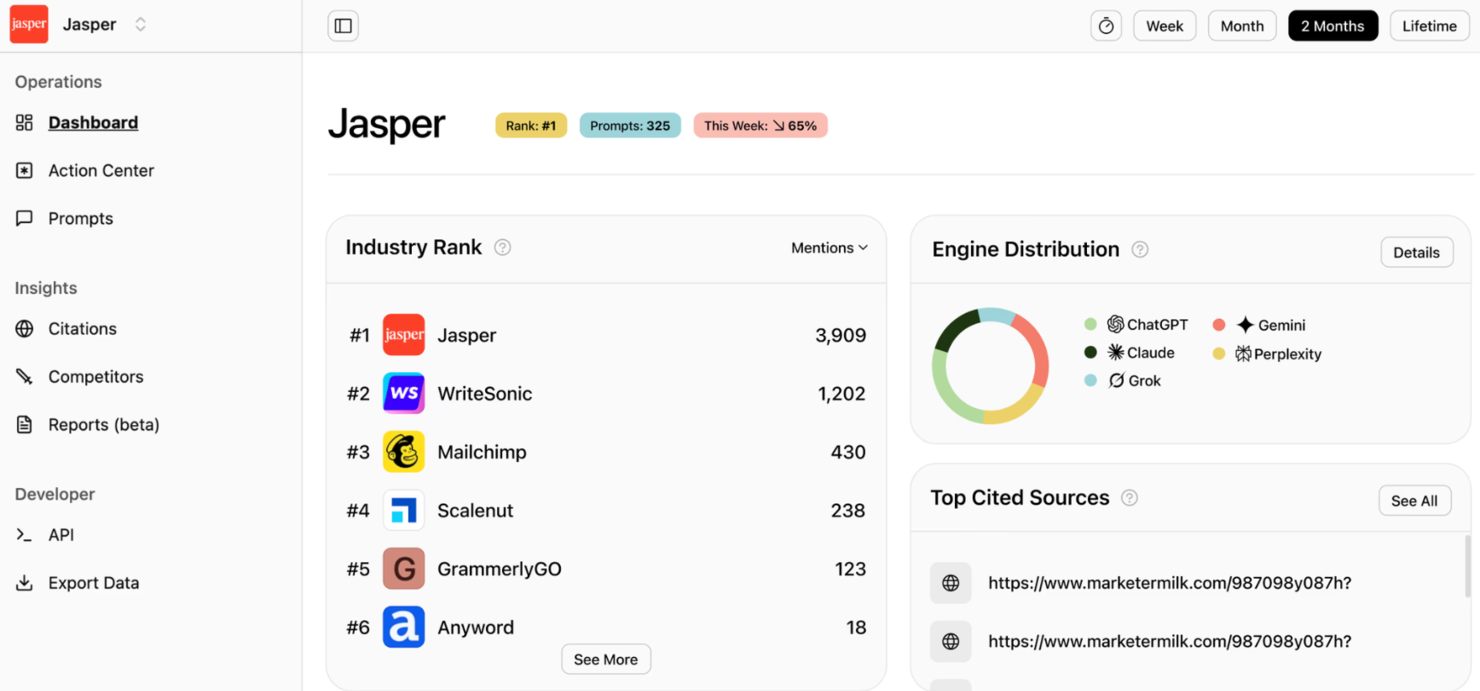Viewport: 1480px width, 691px height.
Task: Collapse the sidebar using the panel icon
Action: pyautogui.click(x=342, y=25)
